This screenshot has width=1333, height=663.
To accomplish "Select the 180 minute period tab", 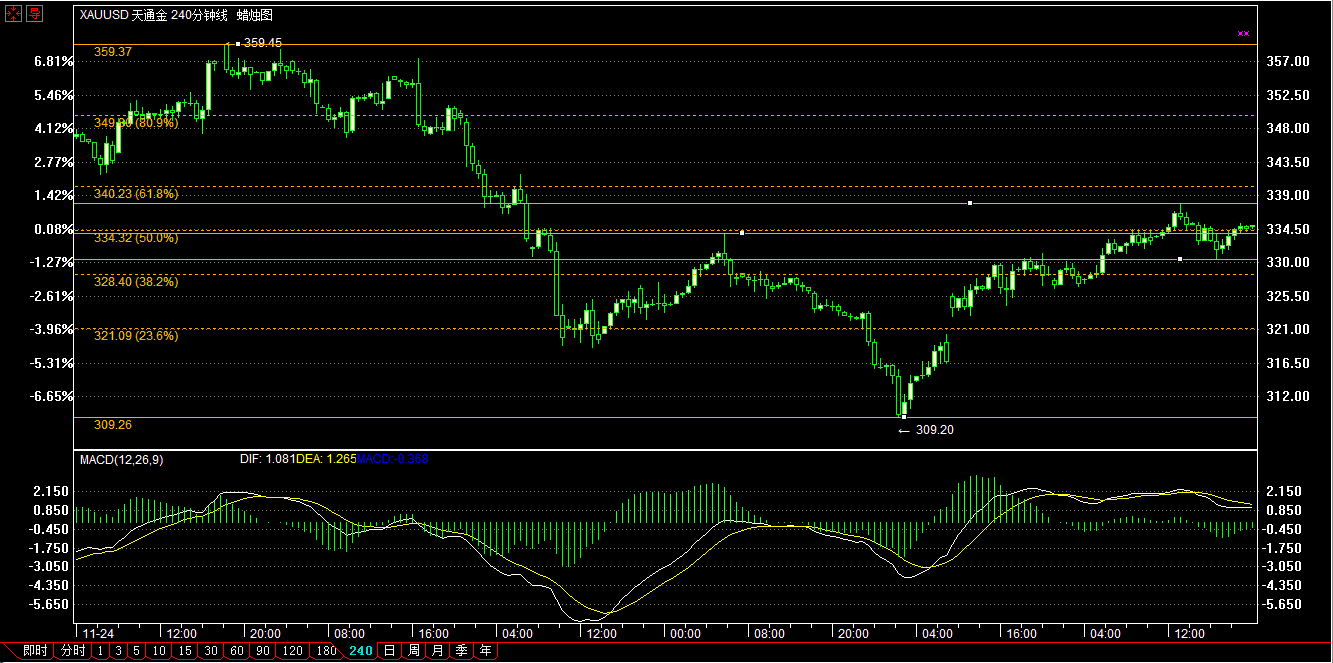I will (x=325, y=651).
